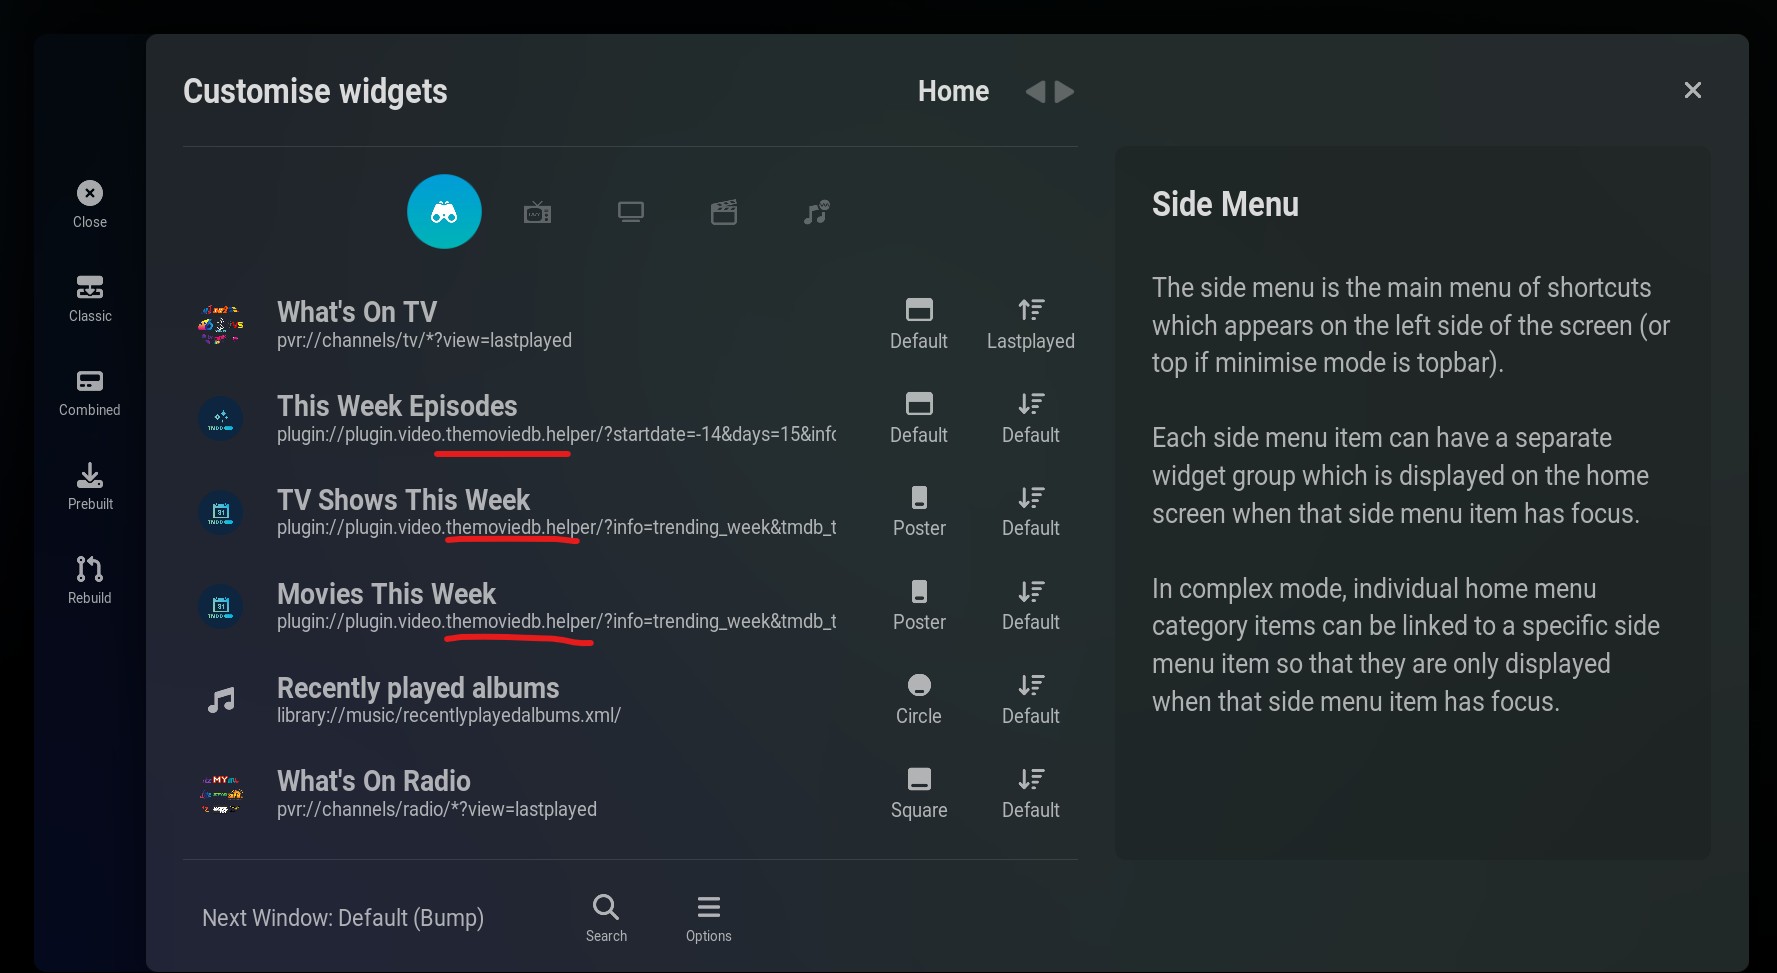The height and width of the screenshot is (973, 1777).
Task: Select the TV shows monitor icon
Action: click(631, 212)
